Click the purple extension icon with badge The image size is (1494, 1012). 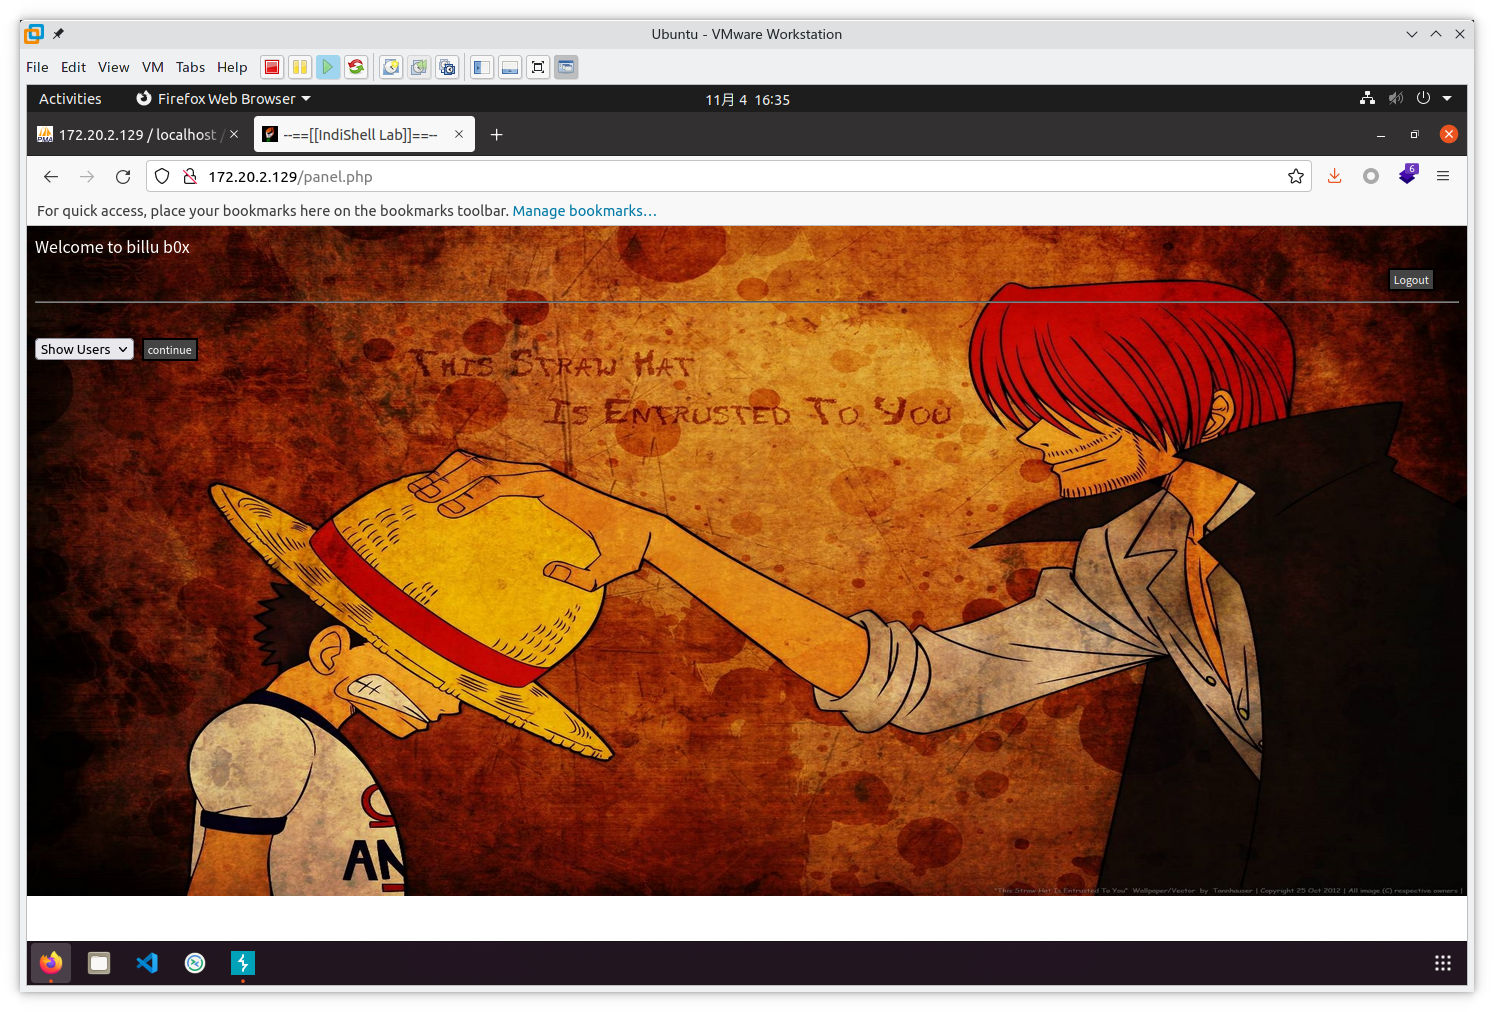click(x=1408, y=175)
